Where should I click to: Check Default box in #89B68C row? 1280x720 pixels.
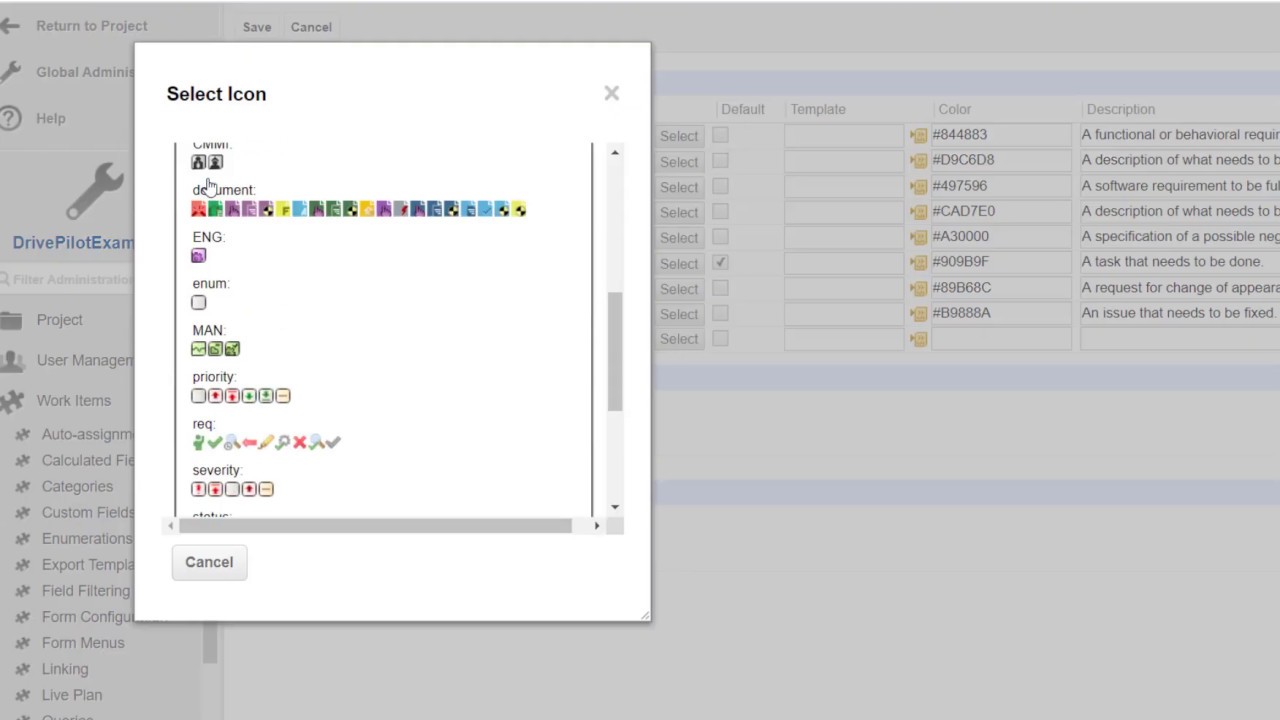[x=720, y=287]
